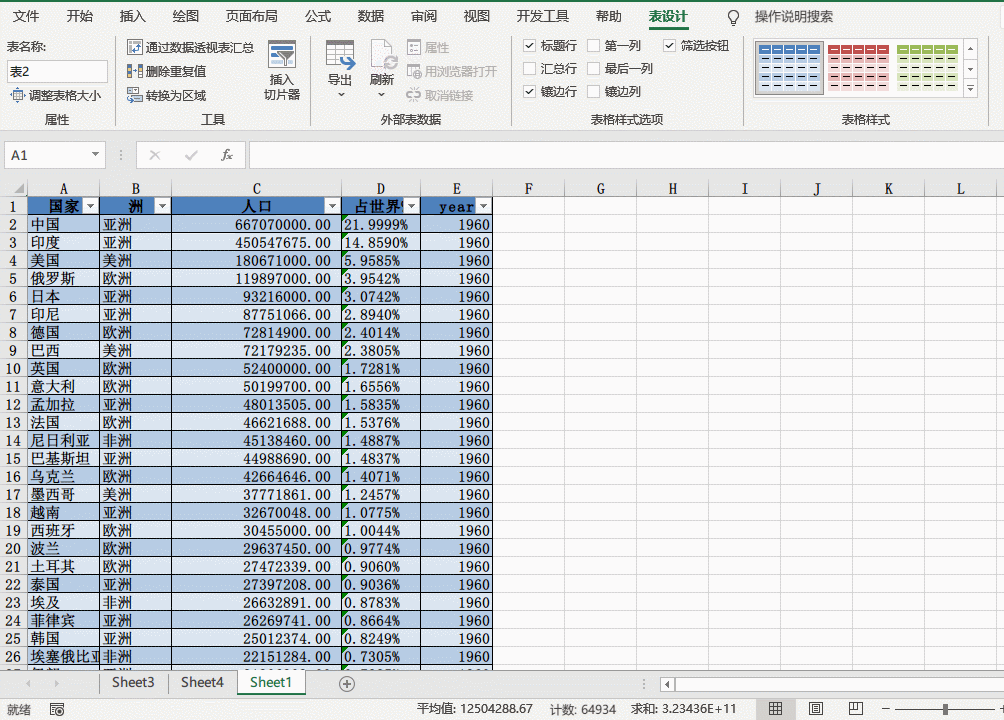Click the Unlink (取消链接) icon

click(x=414, y=95)
